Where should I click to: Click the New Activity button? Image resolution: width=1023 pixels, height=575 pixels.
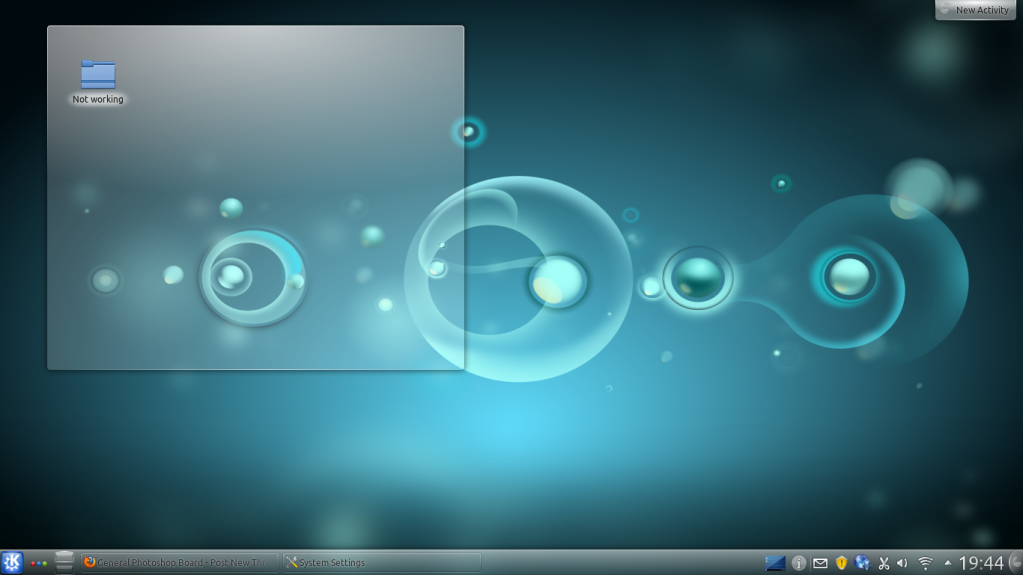pos(975,10)
